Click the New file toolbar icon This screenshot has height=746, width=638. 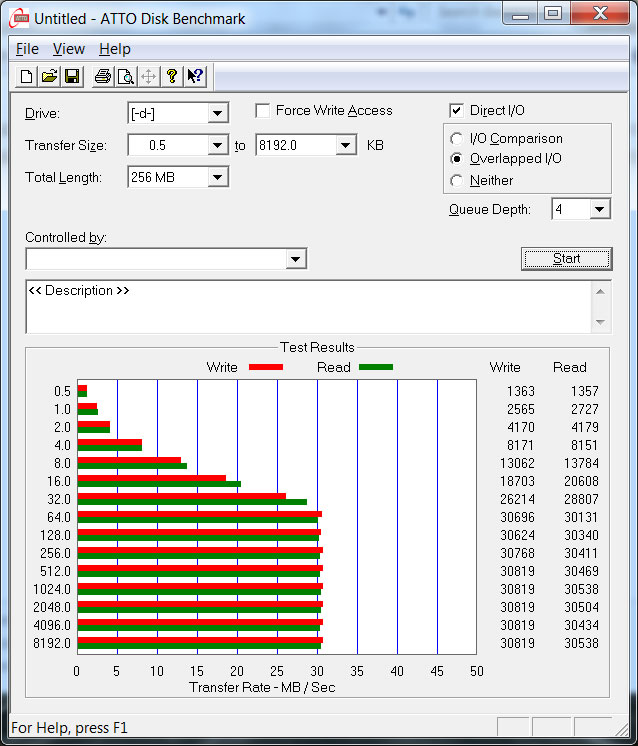tap(27, 76)
